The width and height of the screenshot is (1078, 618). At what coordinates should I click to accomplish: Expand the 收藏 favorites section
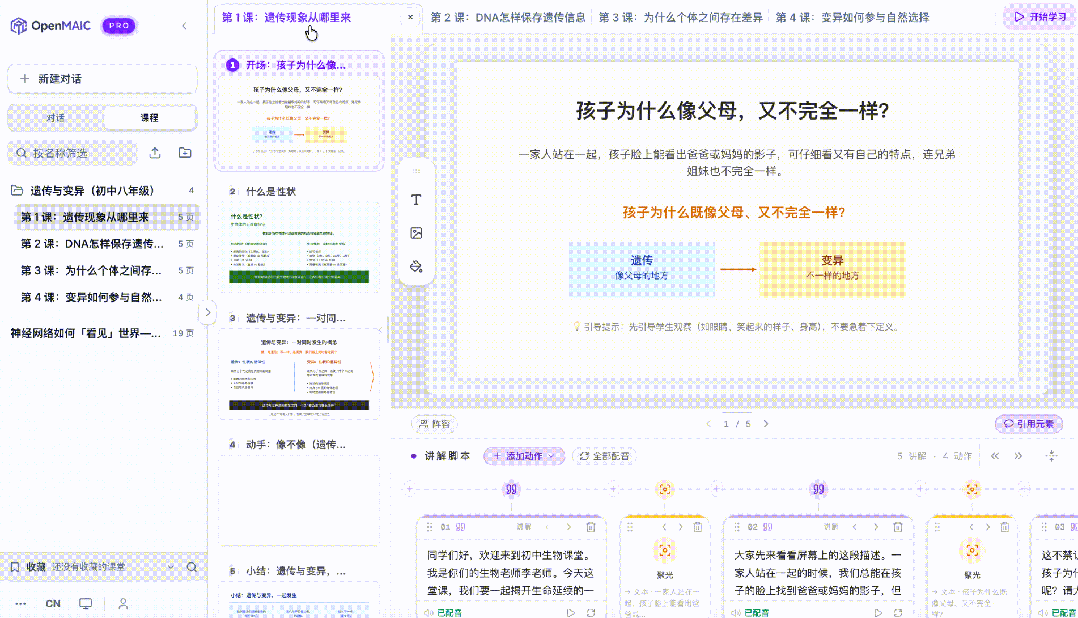pyautogui.click(x=170, y=567)
